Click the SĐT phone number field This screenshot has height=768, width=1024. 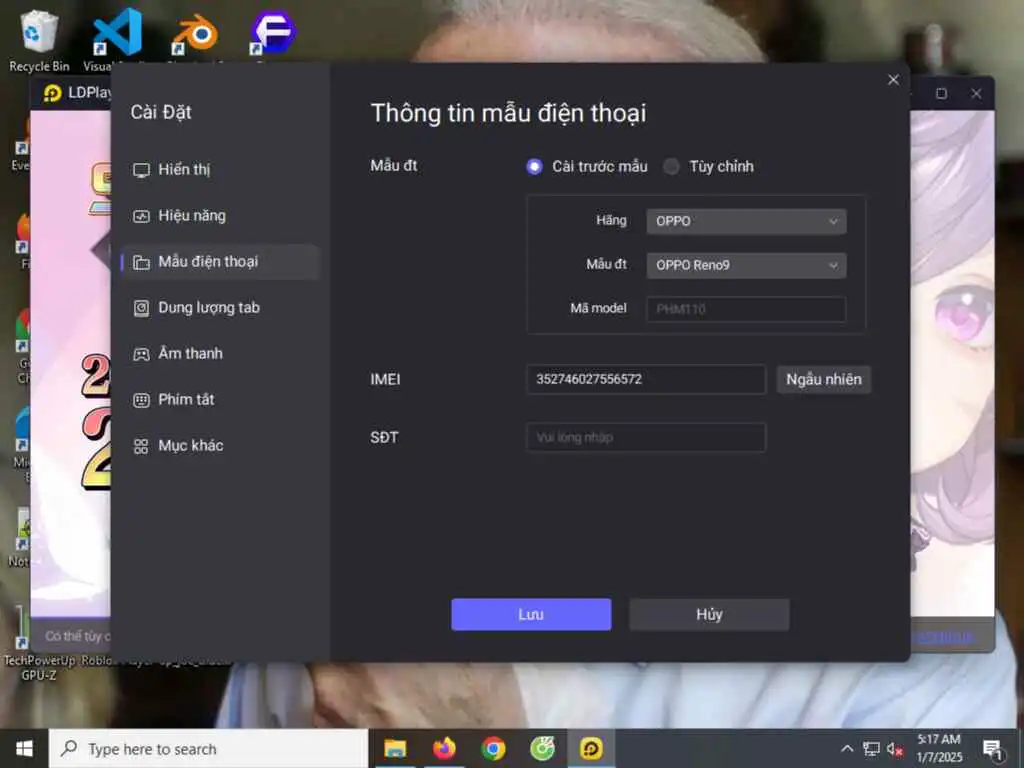[x=646, y=438]
